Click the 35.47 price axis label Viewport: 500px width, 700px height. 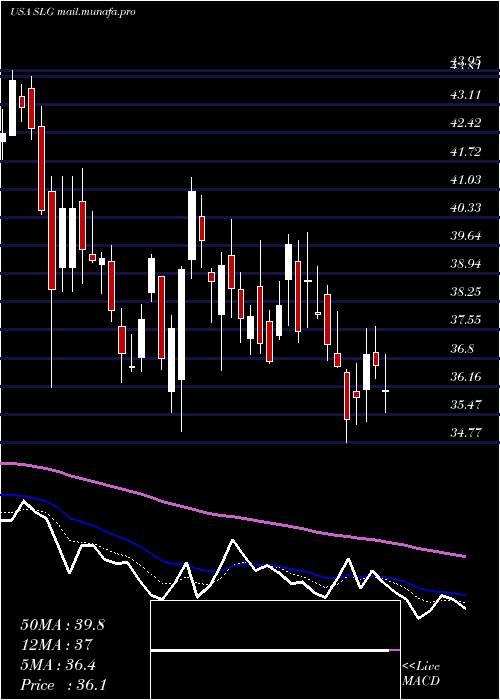click(x=466, y=405)
